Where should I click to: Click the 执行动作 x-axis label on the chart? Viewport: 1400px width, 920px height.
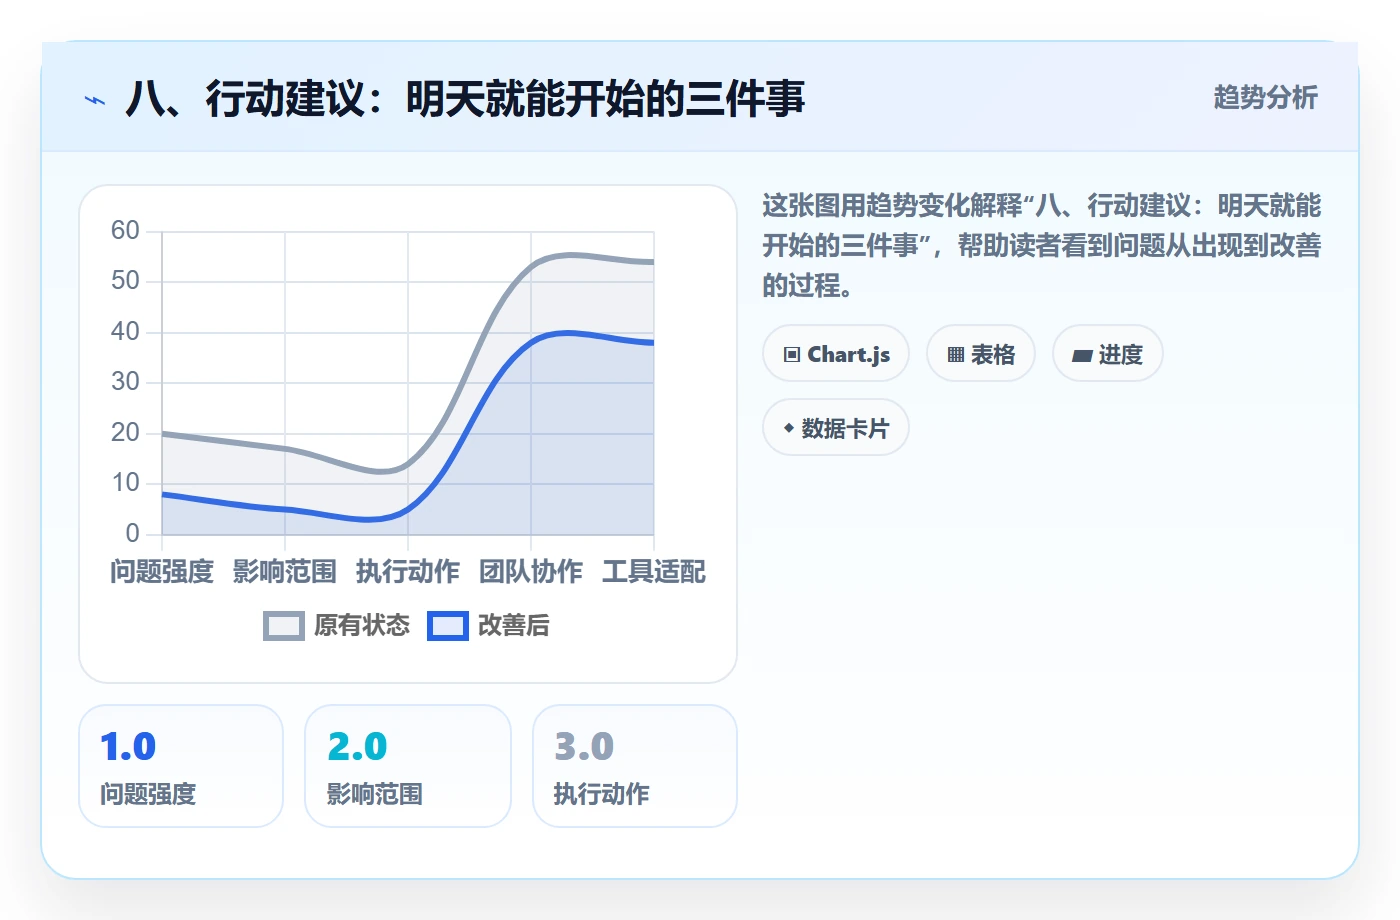coord(408,572)
